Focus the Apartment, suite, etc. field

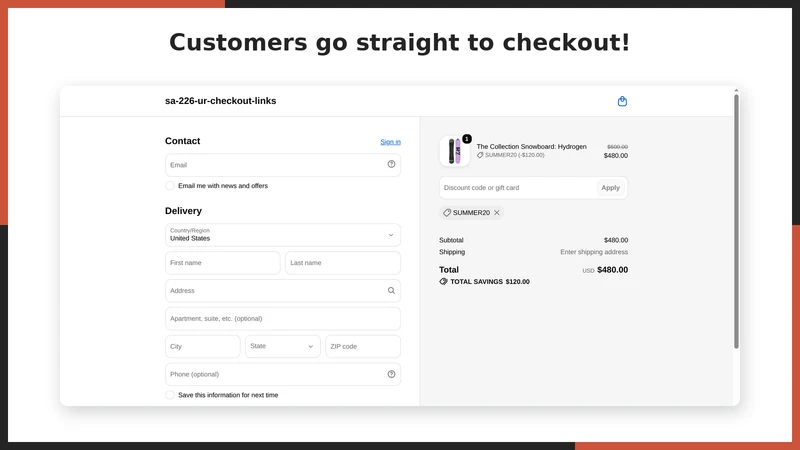pos(283,318)
